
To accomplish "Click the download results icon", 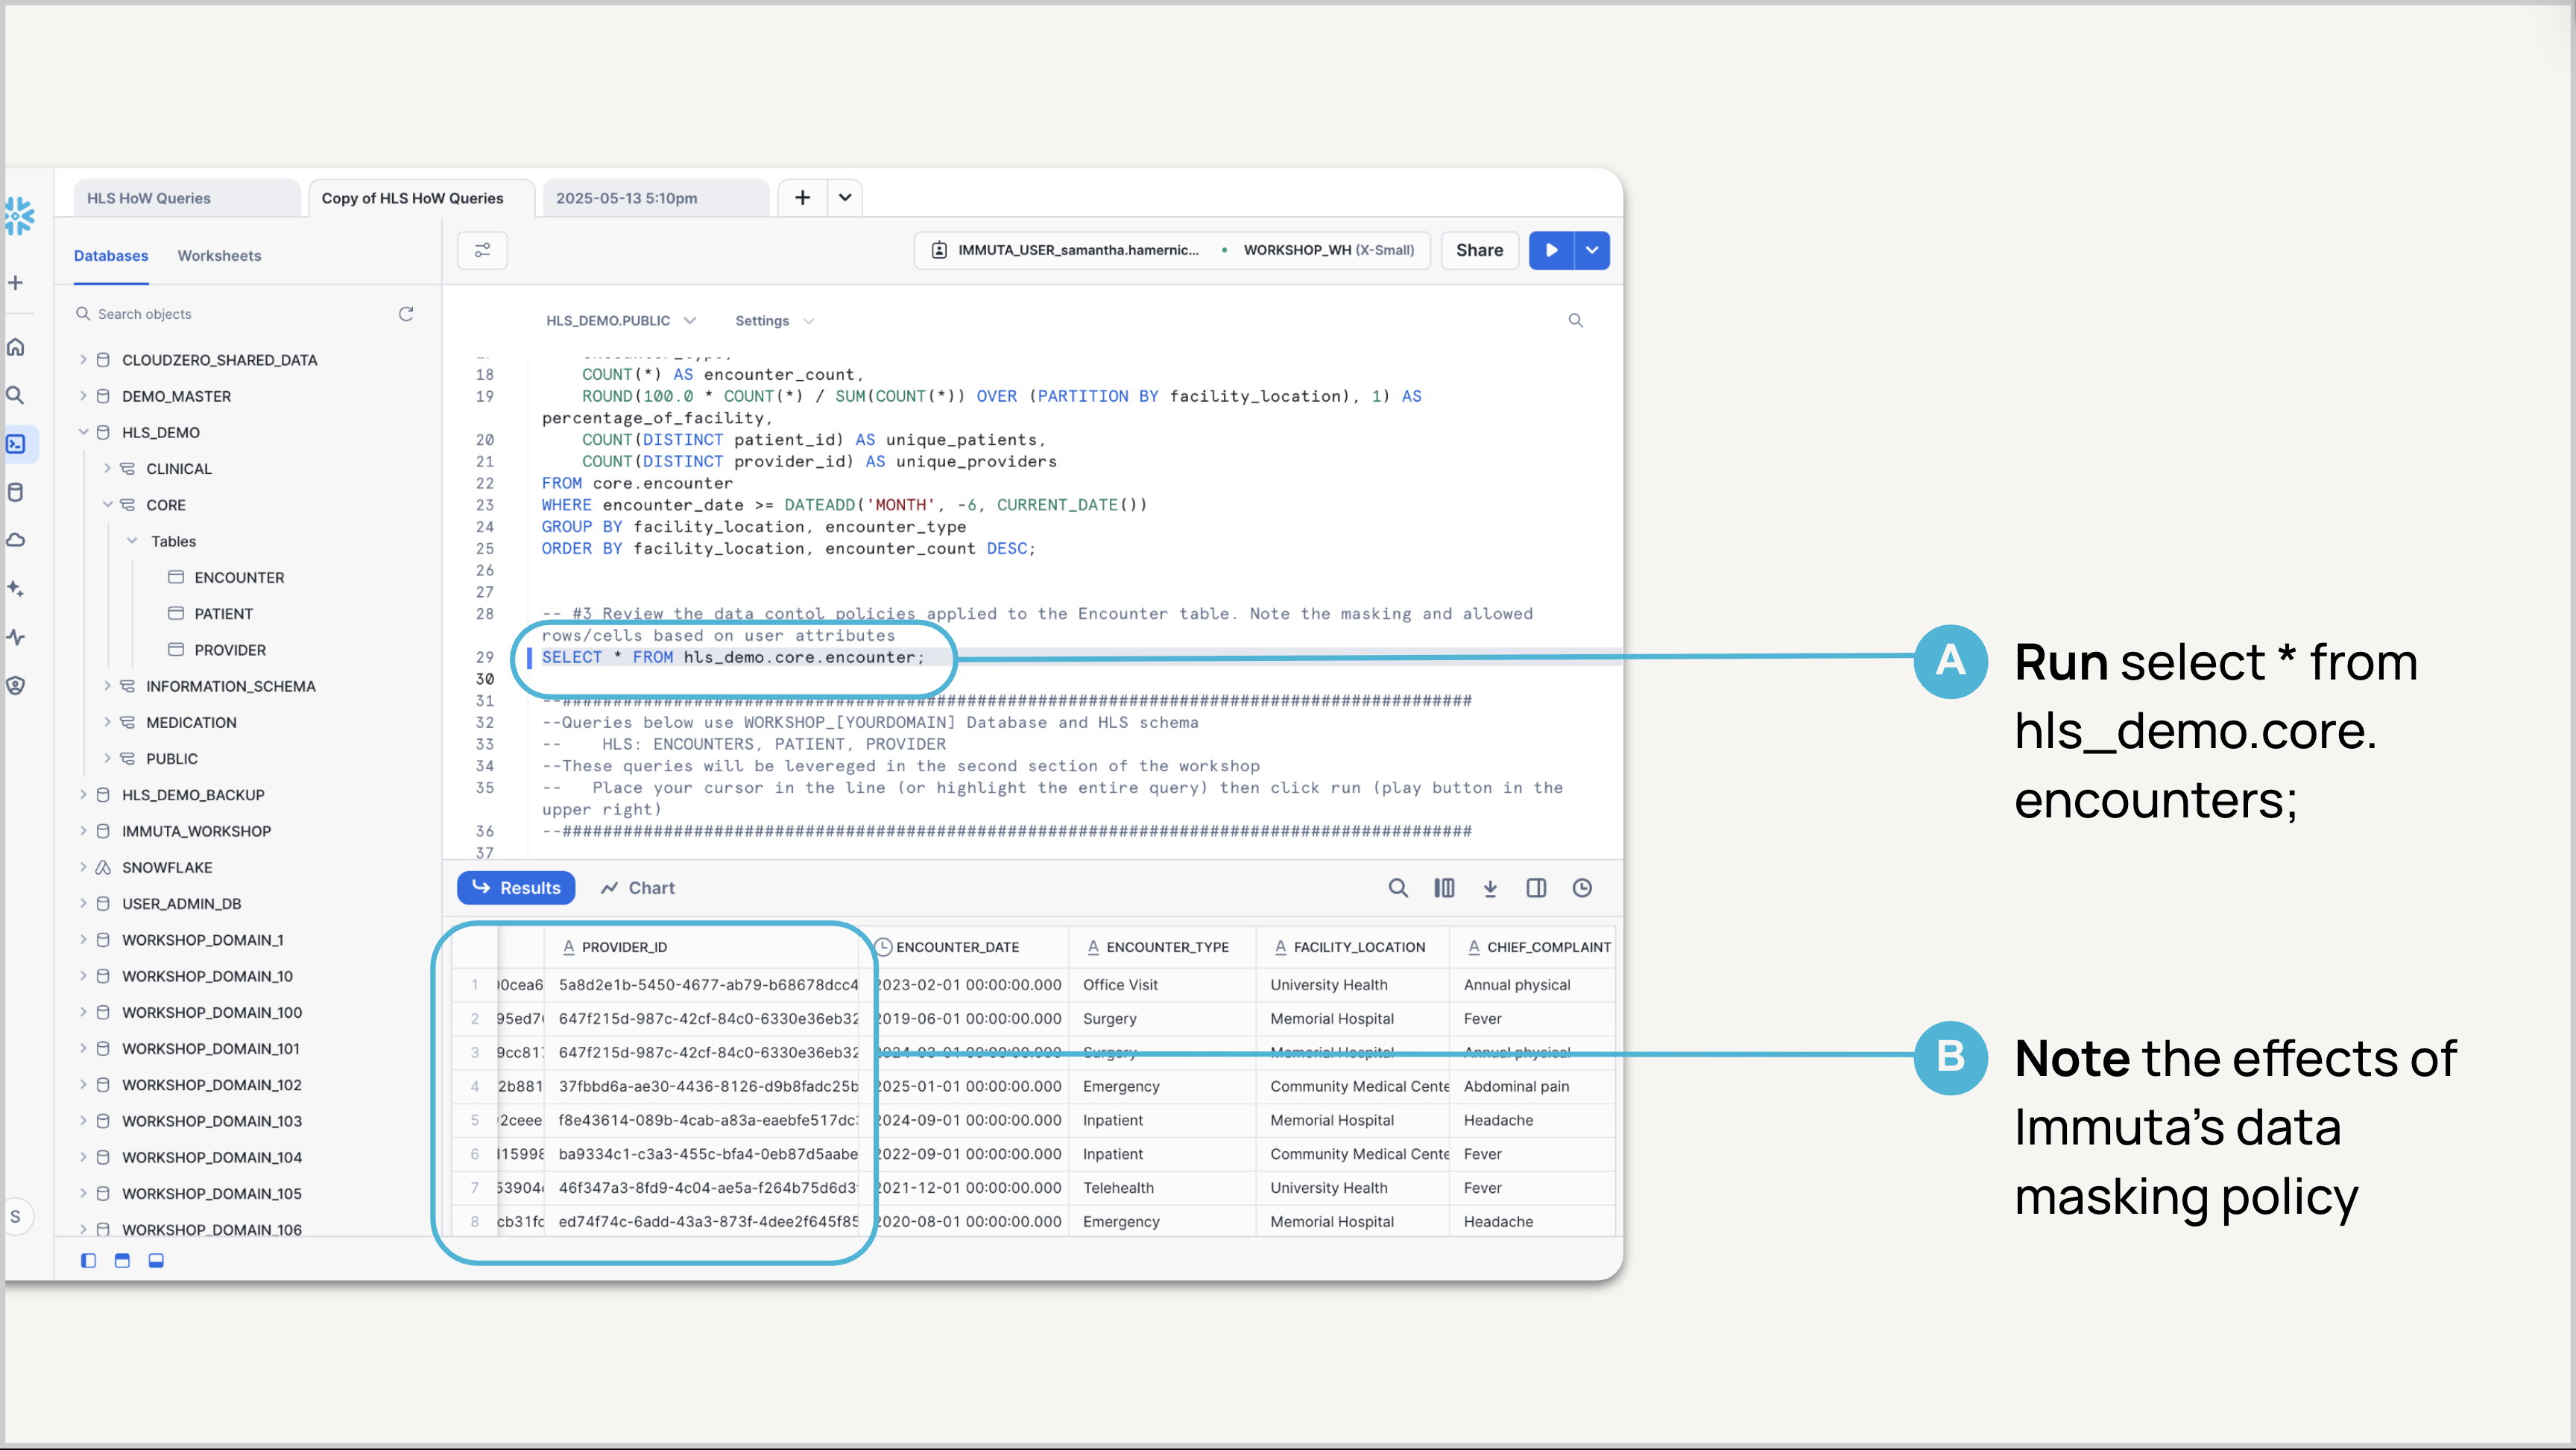I will (x=1490, y=888).
